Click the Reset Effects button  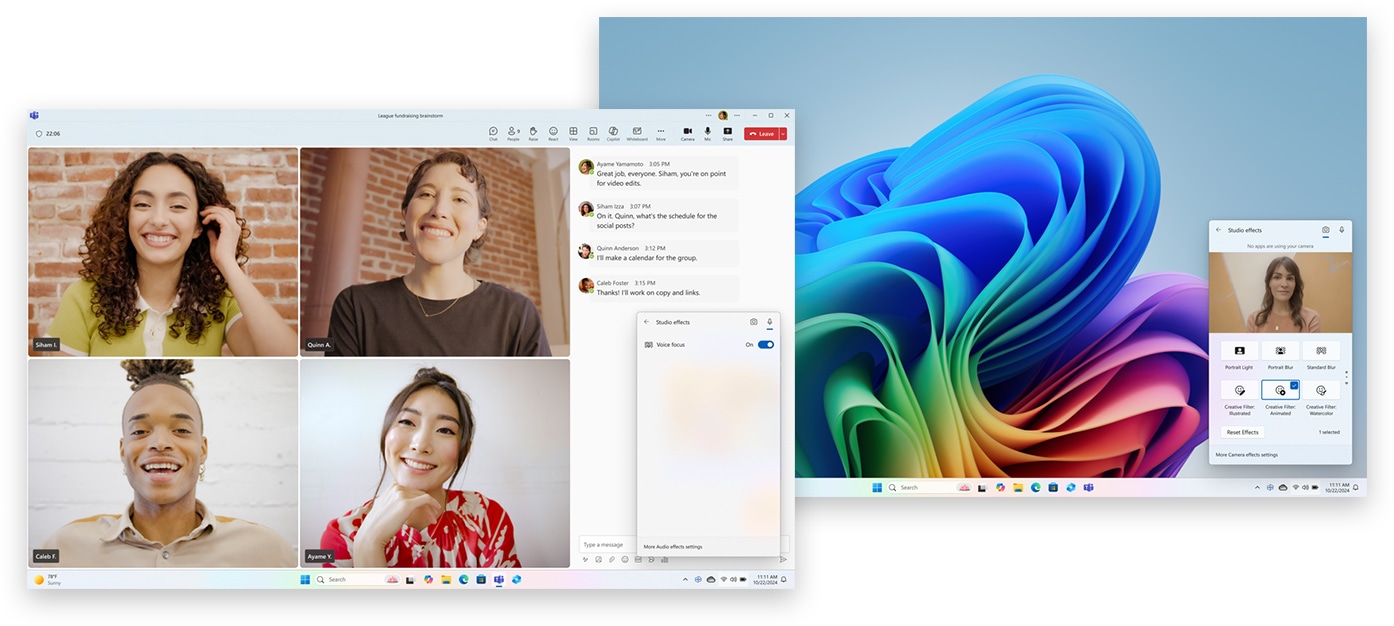[x=1243, y=432]
